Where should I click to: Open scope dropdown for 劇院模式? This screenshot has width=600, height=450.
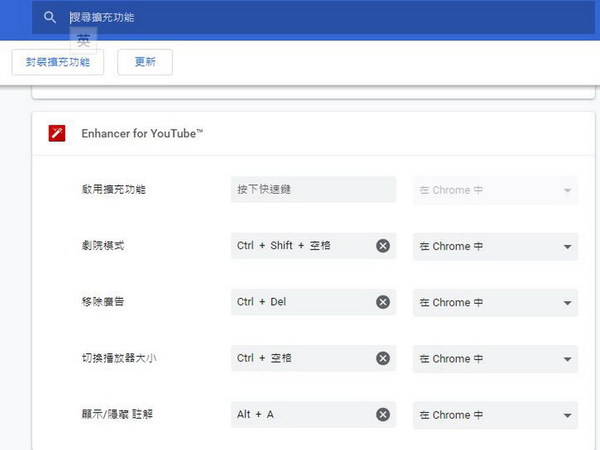click(495, 246)
